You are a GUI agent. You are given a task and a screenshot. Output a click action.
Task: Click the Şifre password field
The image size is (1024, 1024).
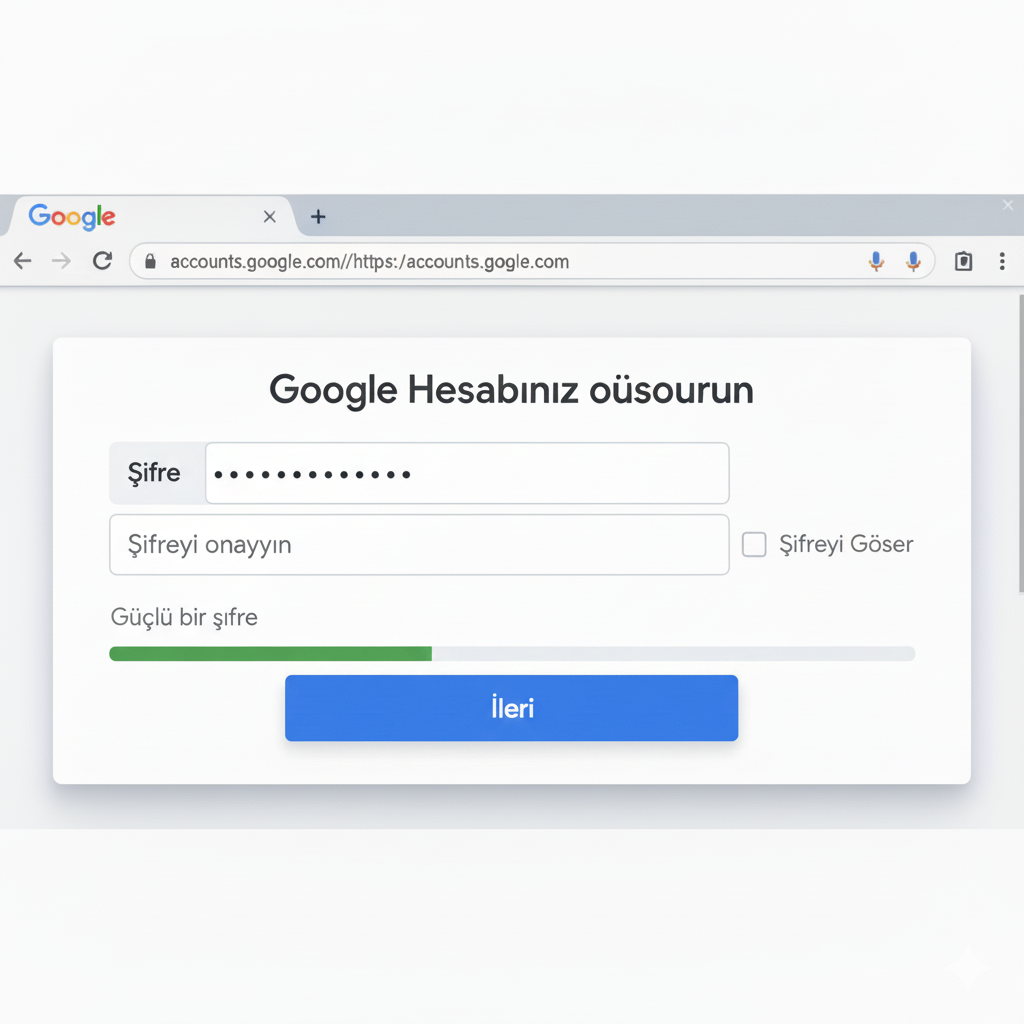tap(466, 473)
